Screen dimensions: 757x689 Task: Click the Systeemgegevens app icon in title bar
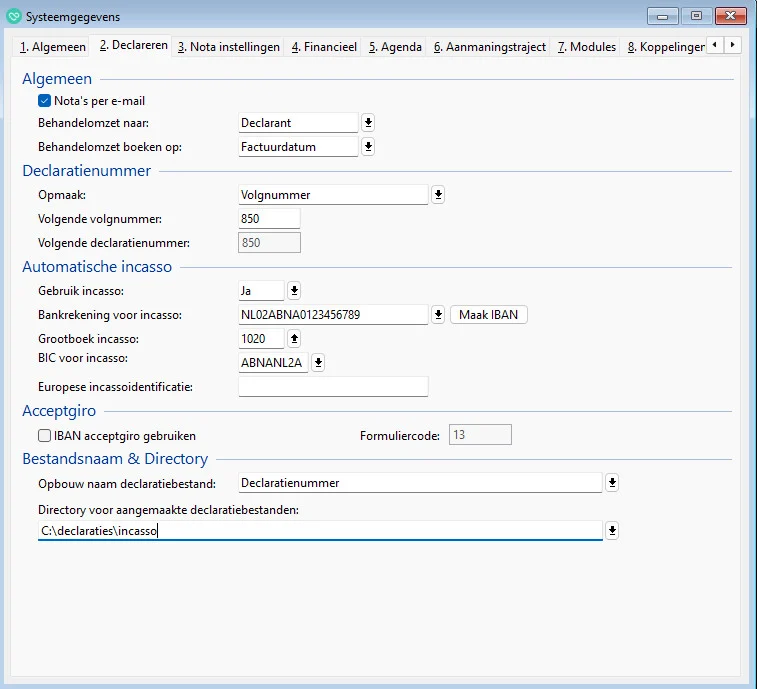point(15,15)
